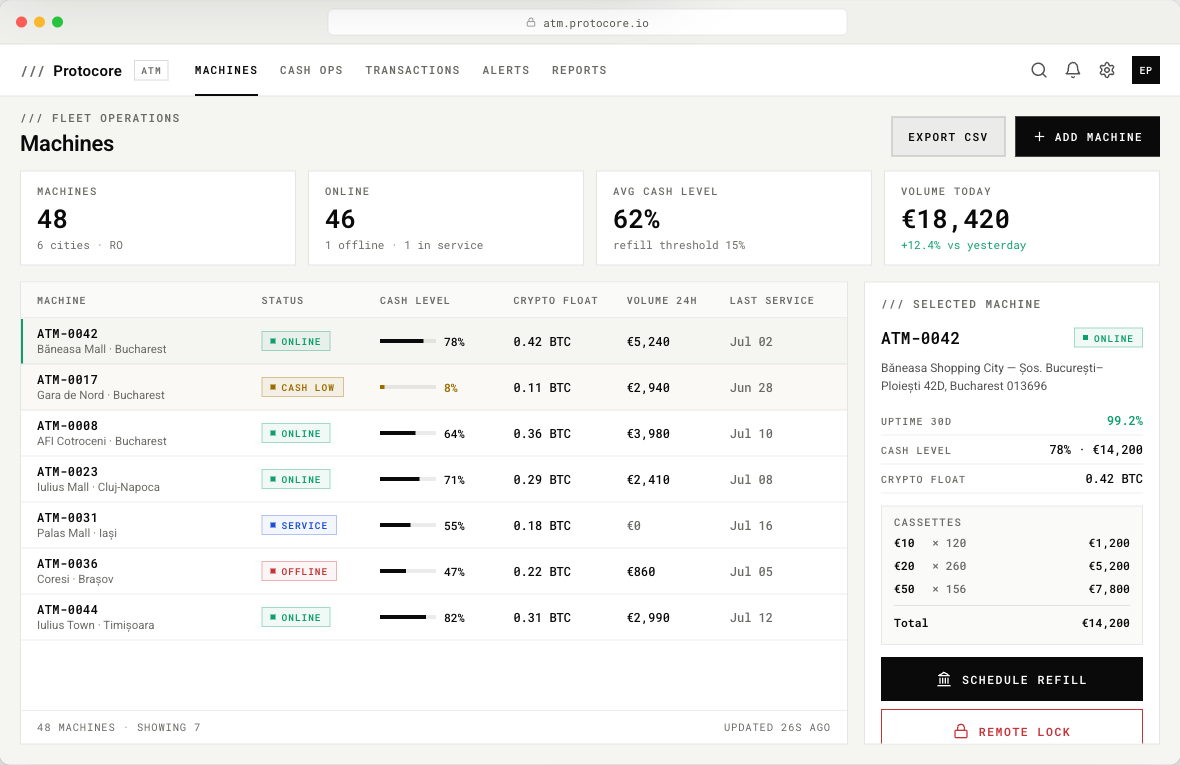Click the €5,240 volume value
Viewport: 1180px width, 765px height.
pyautogui.click(x=648, y=342)
